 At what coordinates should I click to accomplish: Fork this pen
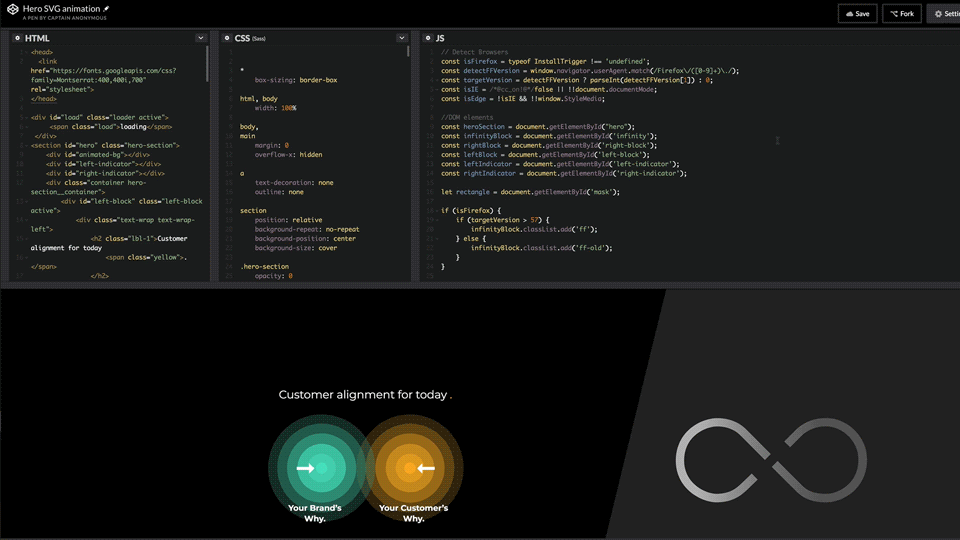tap(902, 13)
